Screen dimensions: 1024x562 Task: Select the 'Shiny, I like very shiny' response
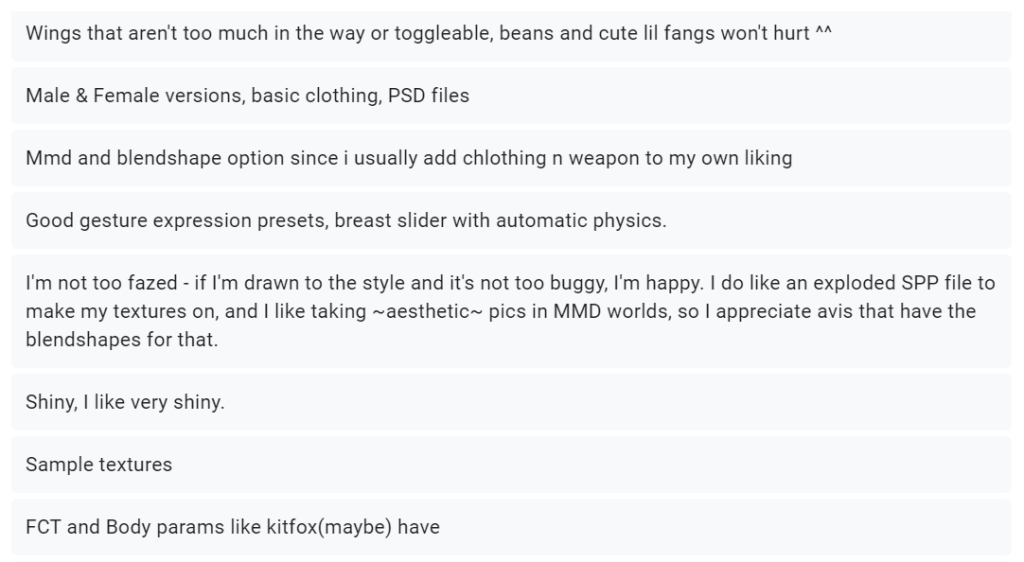pyautogui.click(x=125, y=403)
